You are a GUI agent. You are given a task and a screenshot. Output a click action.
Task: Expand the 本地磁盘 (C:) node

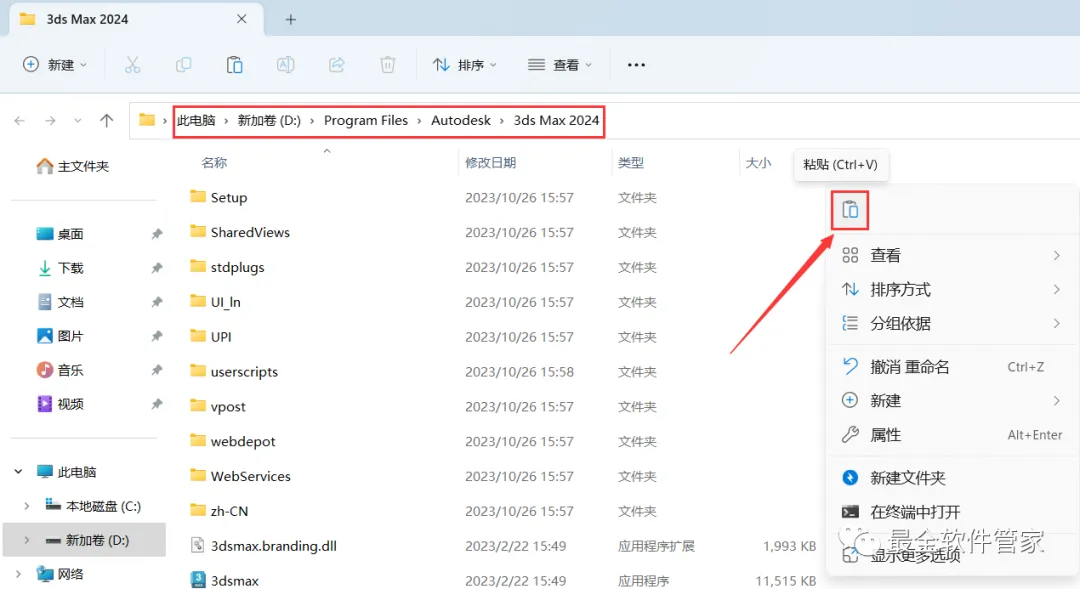27,506
